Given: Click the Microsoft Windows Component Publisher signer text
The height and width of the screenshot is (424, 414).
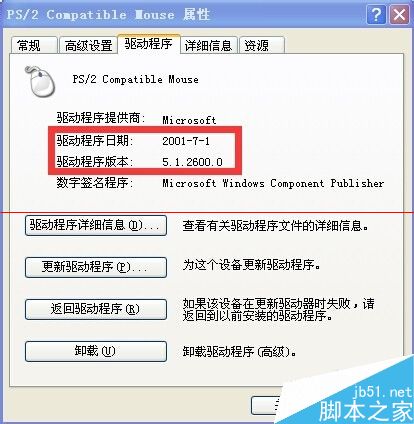Looking at the screenshot, I should pyautogui.click(x=273, y=183).
